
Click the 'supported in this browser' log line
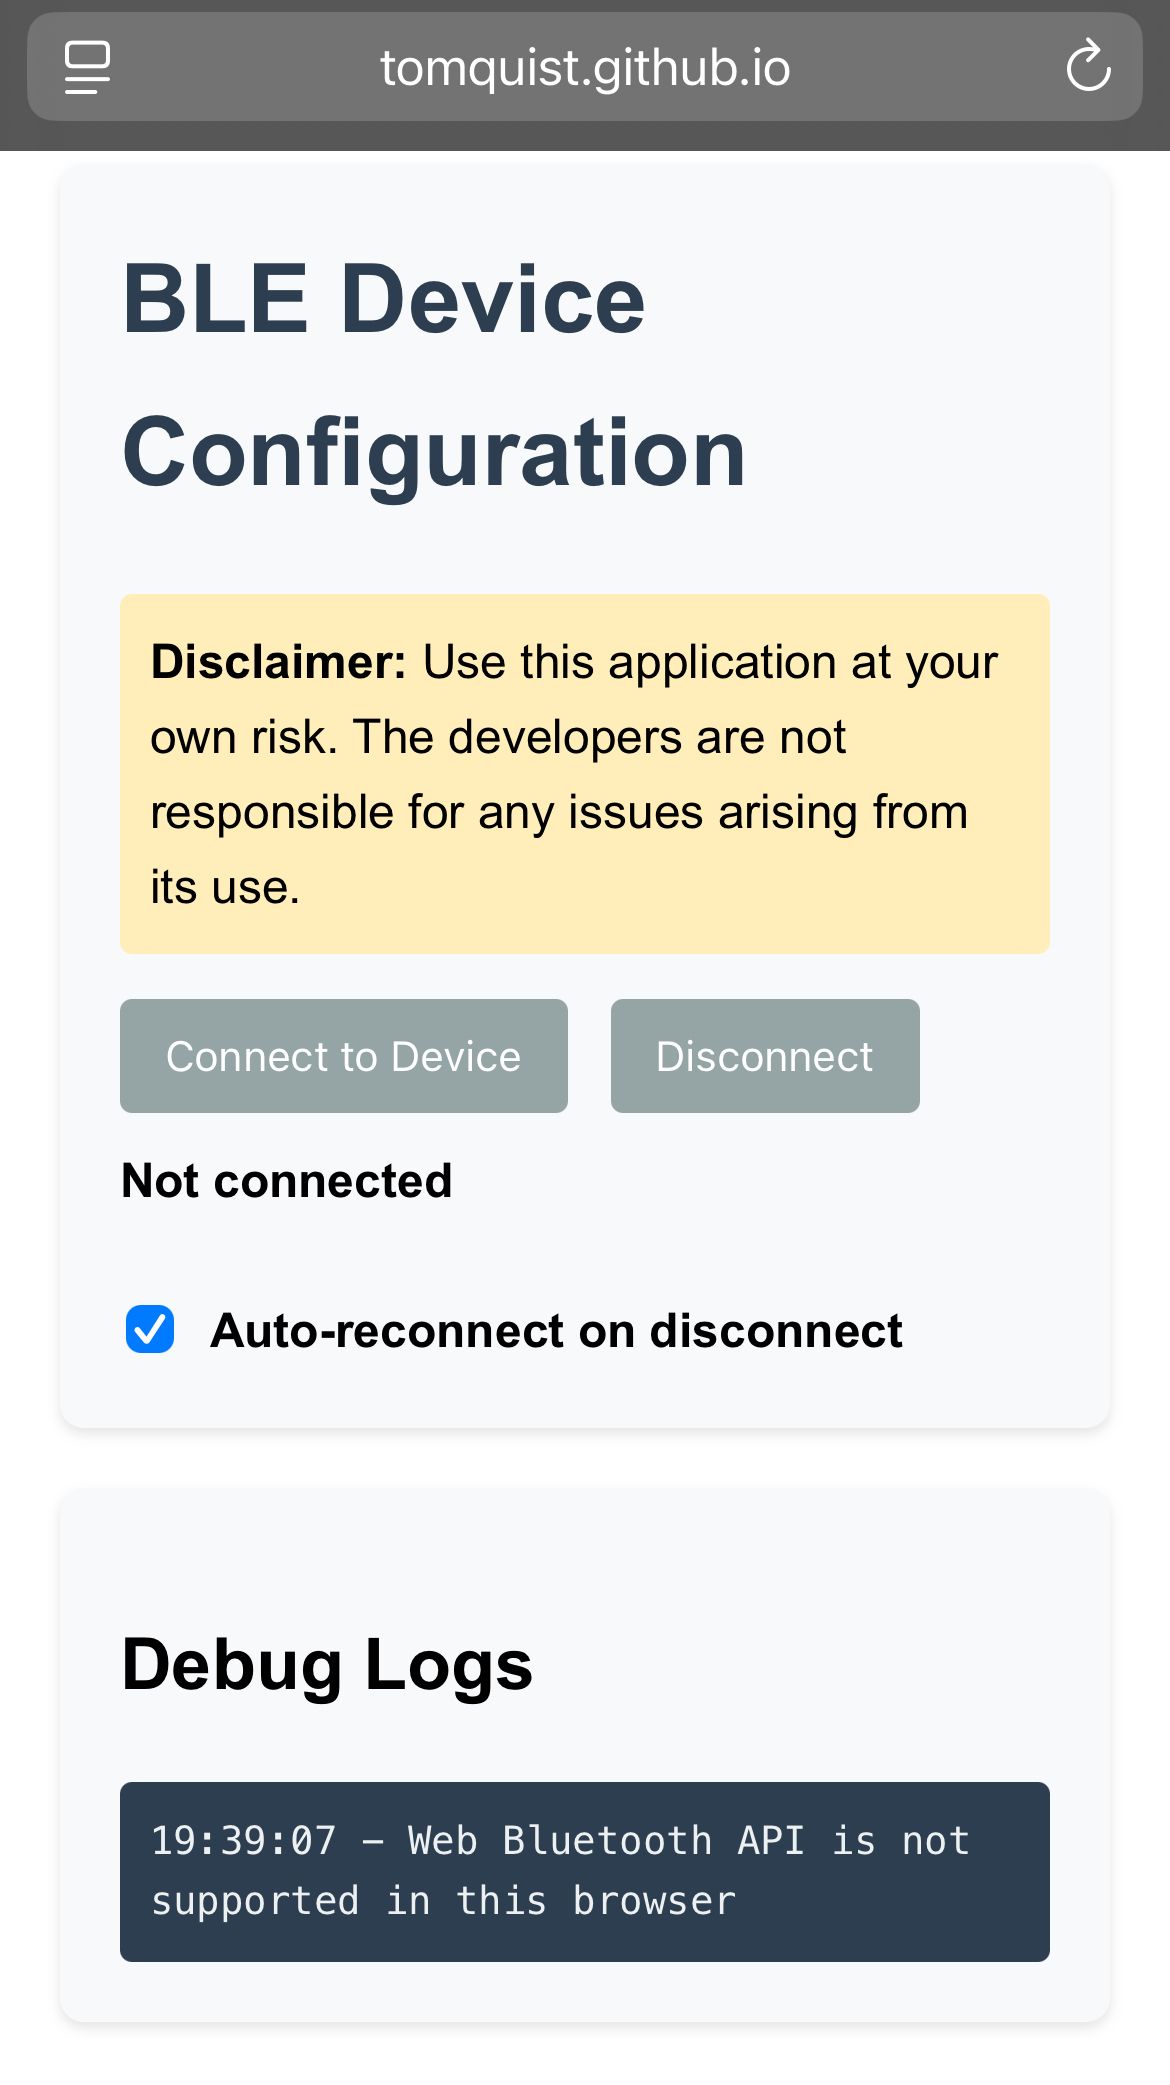click(x=444, y=1901)
